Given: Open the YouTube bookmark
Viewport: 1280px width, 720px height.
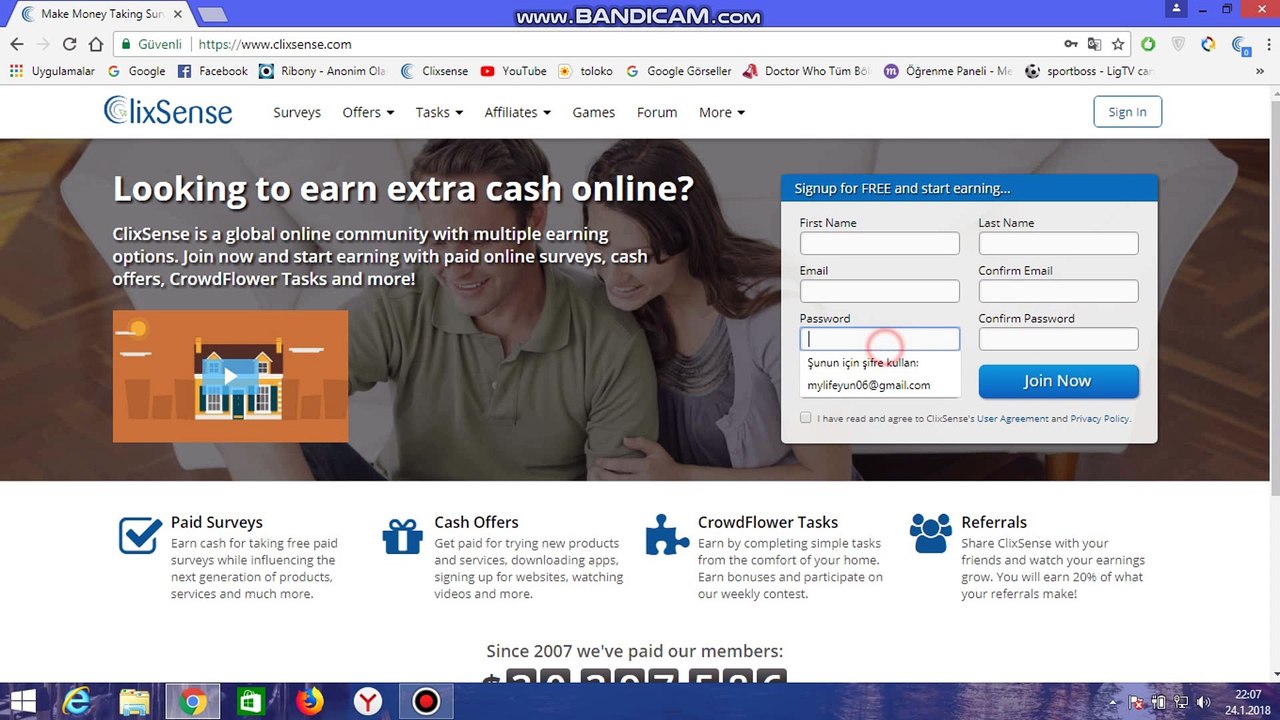Looking at the screenshot, I should pyautogui.click(x=513, y=71).
